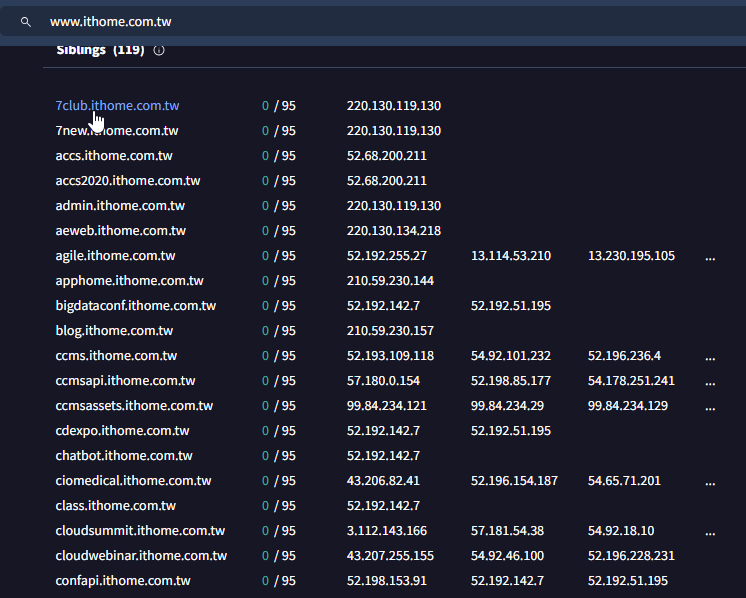Viewport: 746px width, 598px height.
Task: Expand more IPs for agile.ithome.com.tw
Action: [710, 257]
